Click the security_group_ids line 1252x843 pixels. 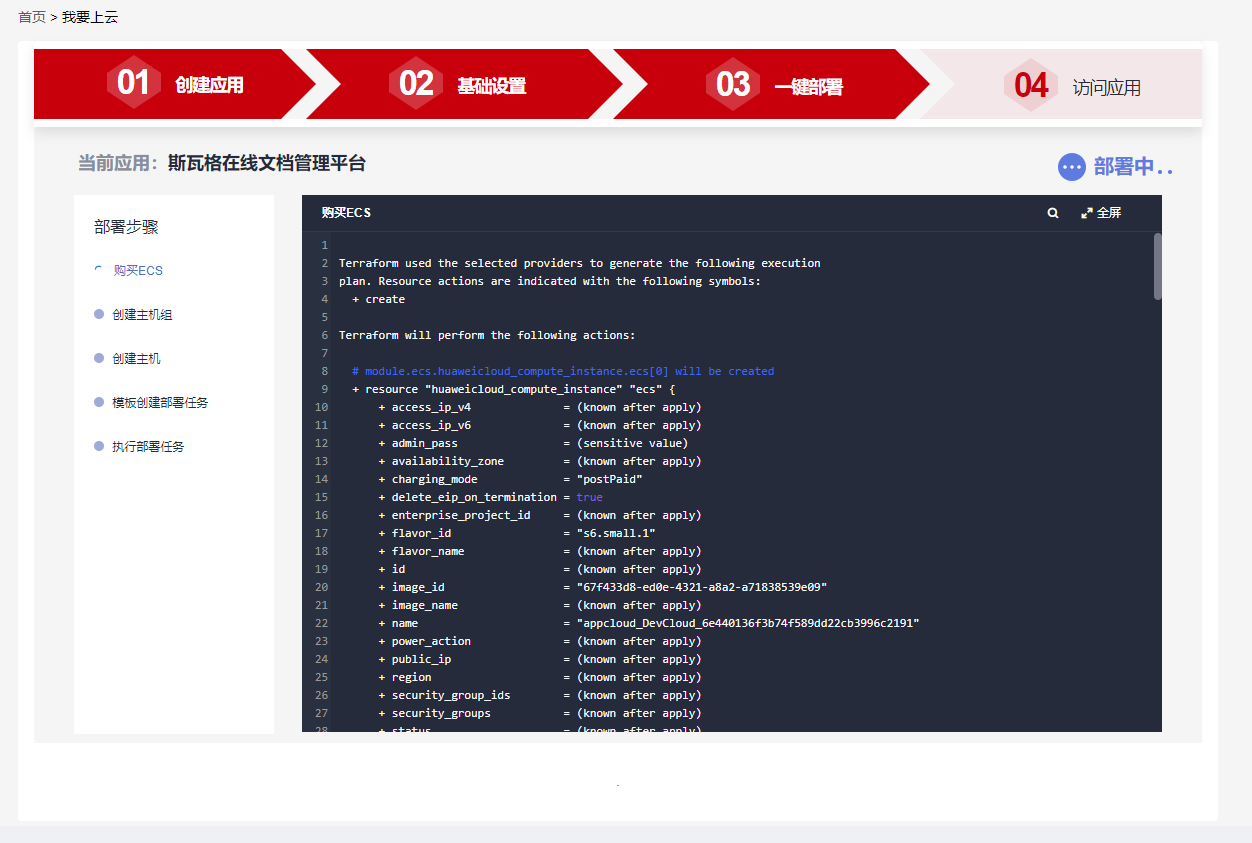pos(540,695)
